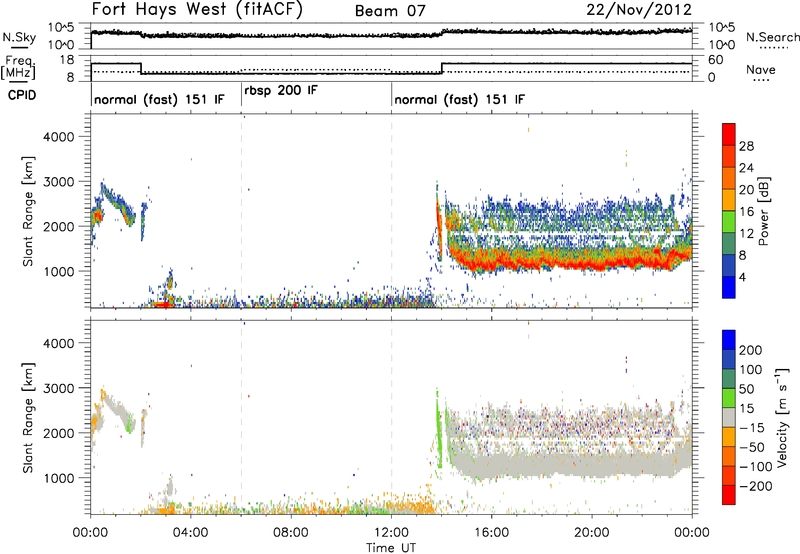This screenshot has height=554, width=800.
Task: Click the date '22/Nov/2012'
Action: tap(639, 10)
